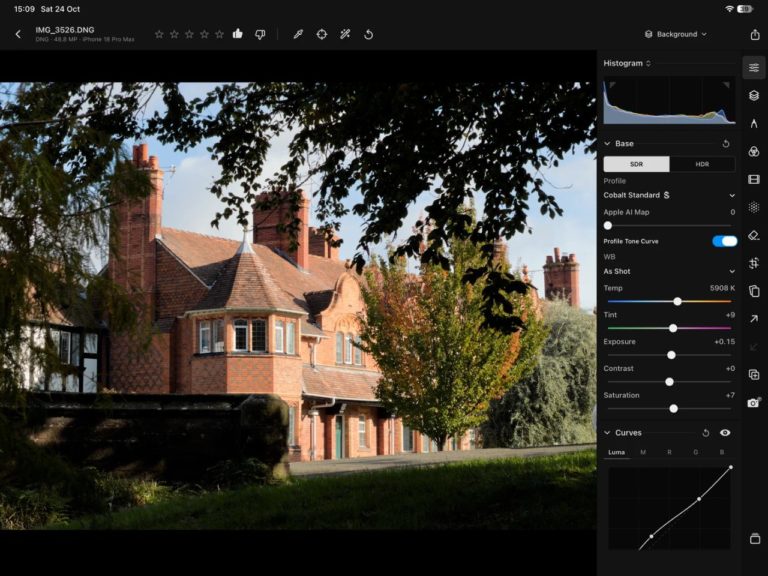Click the house photo in the canvas

point(298,306)
